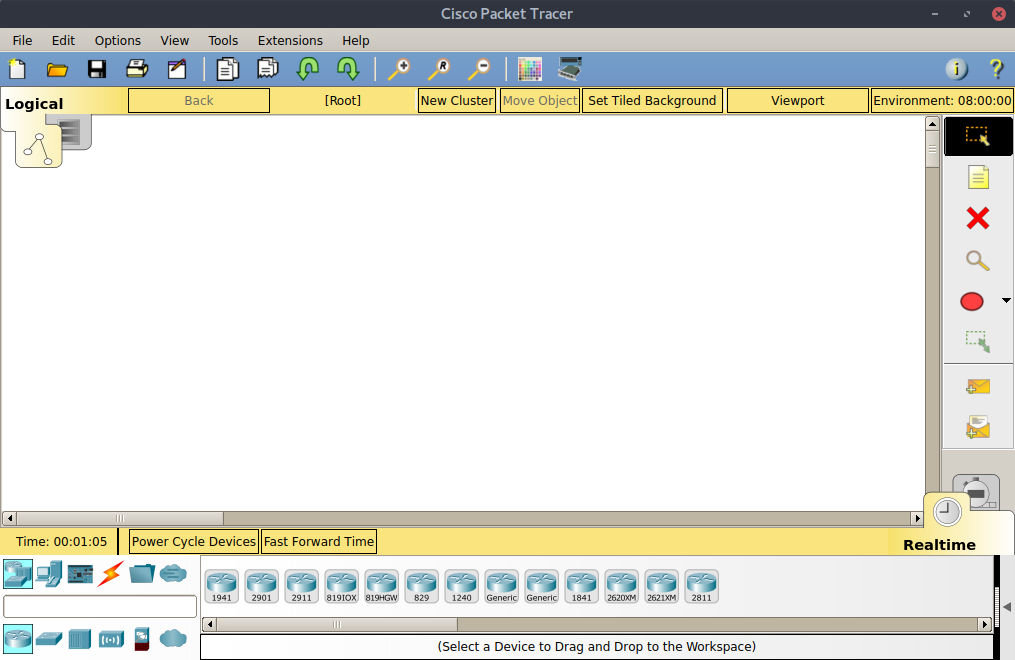Select the 2911 router device
Viewport: 1015px width, 660px height.
click(x=302, y=586)
